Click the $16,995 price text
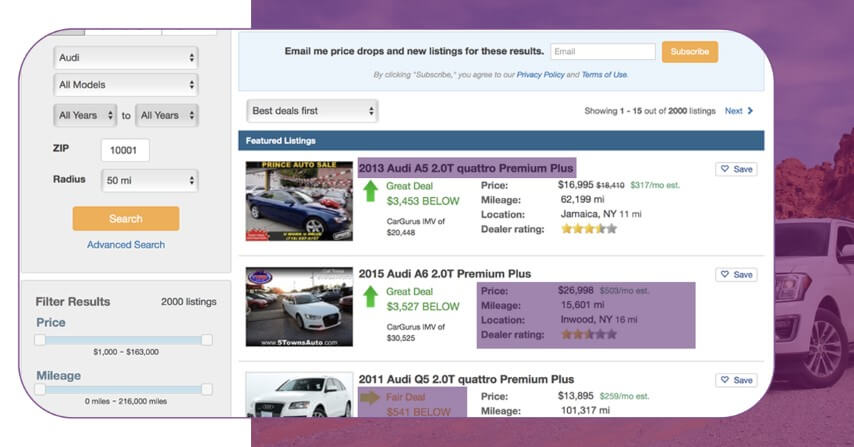 point(576,185)
